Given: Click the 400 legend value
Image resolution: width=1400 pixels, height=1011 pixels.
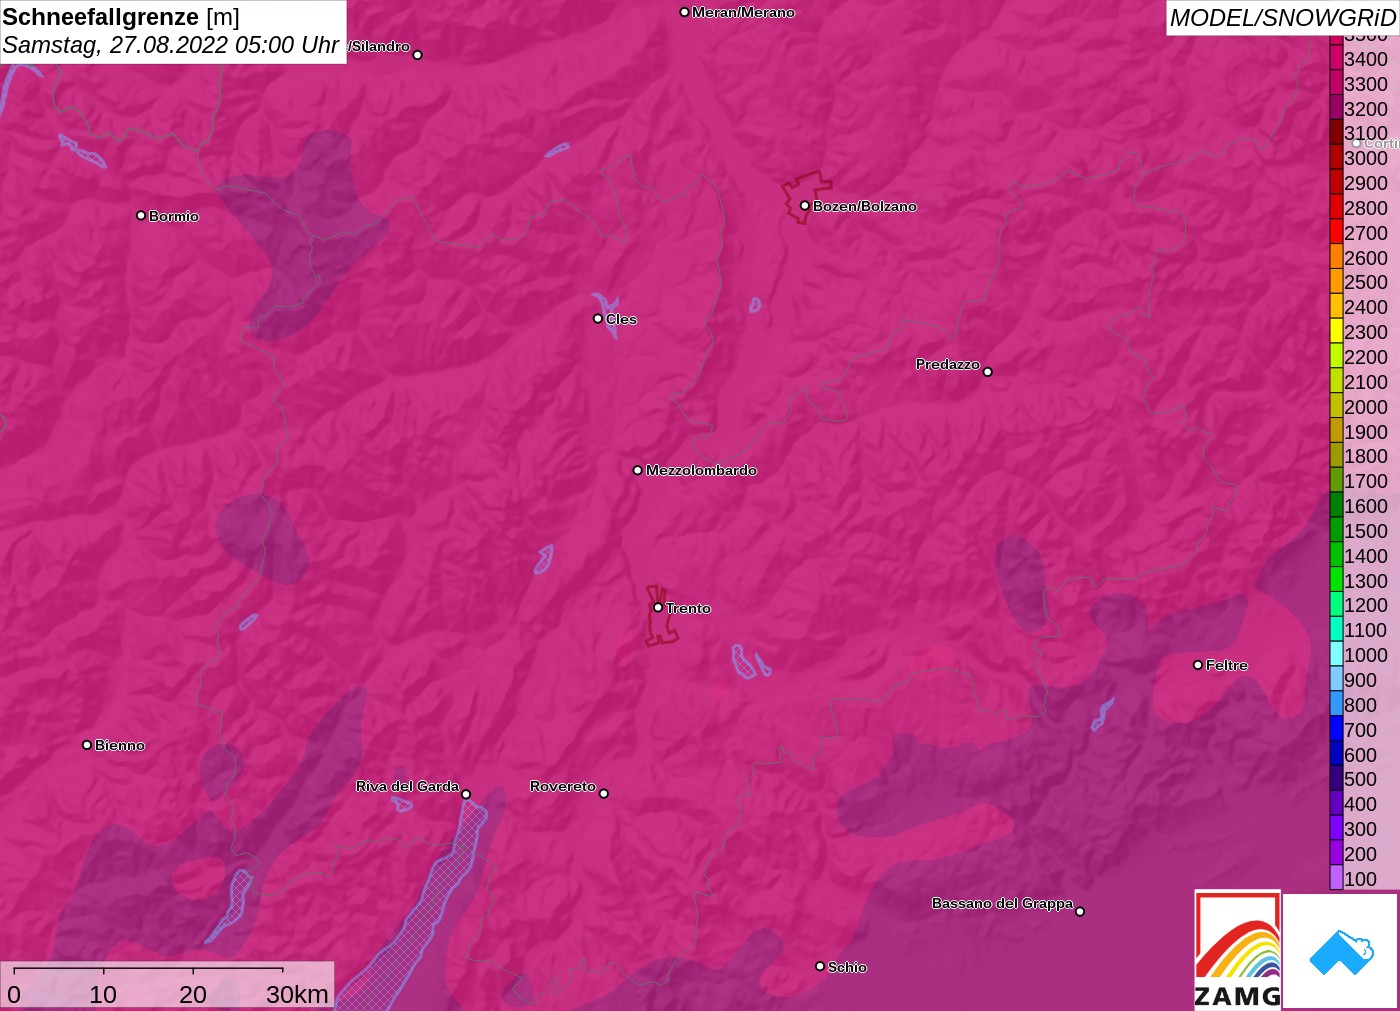Looking at the screenshot, I should (x=1360, y=803).
